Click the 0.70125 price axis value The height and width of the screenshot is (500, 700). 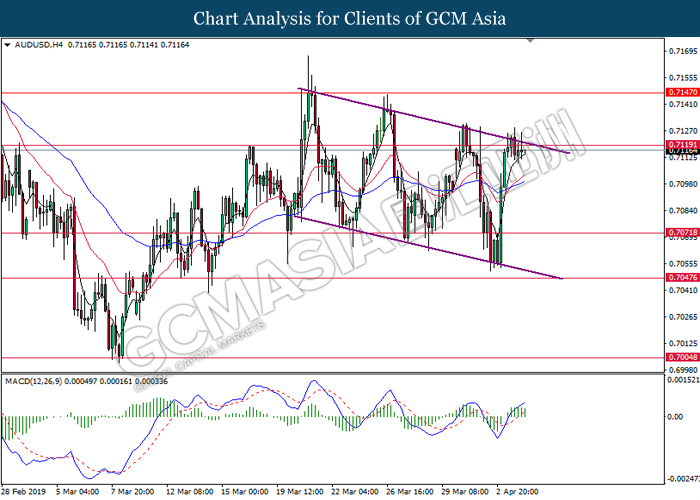click(683, 343)
